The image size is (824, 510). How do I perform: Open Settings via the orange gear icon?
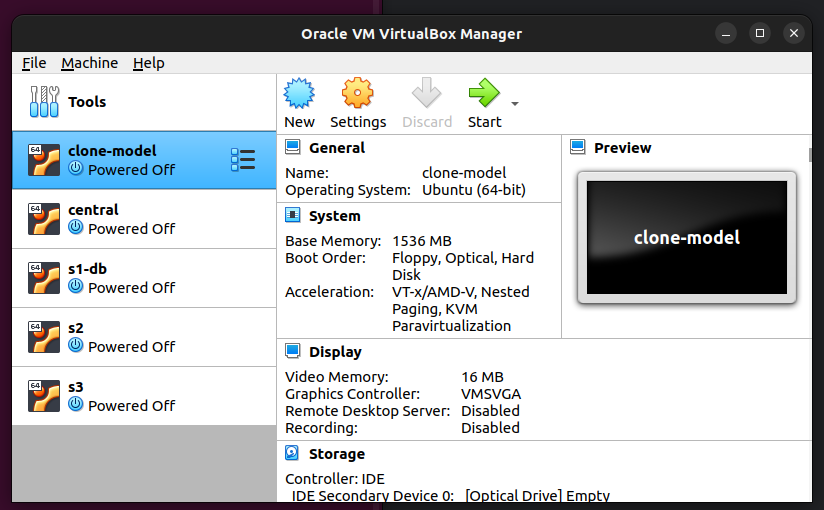357,93
